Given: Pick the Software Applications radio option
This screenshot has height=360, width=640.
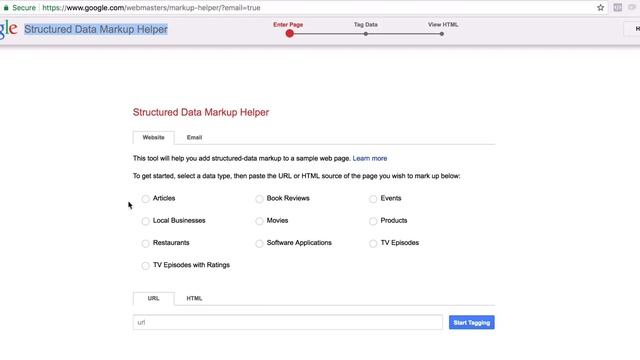Looking at the screenshot, I should (x=259, y=244).
